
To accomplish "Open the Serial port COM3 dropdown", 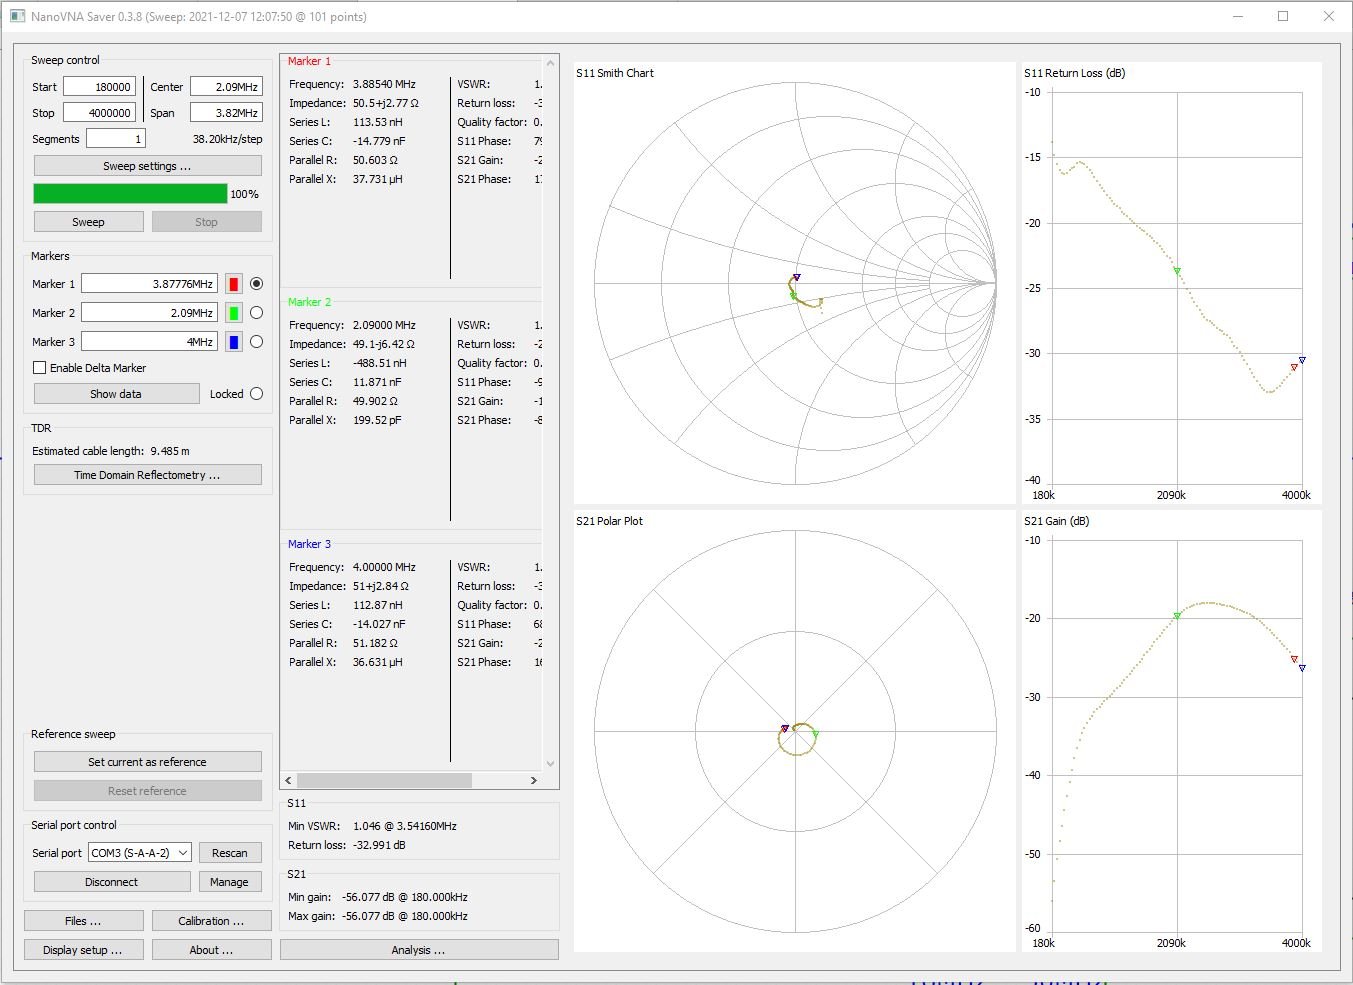I will (x=139, y=853).
